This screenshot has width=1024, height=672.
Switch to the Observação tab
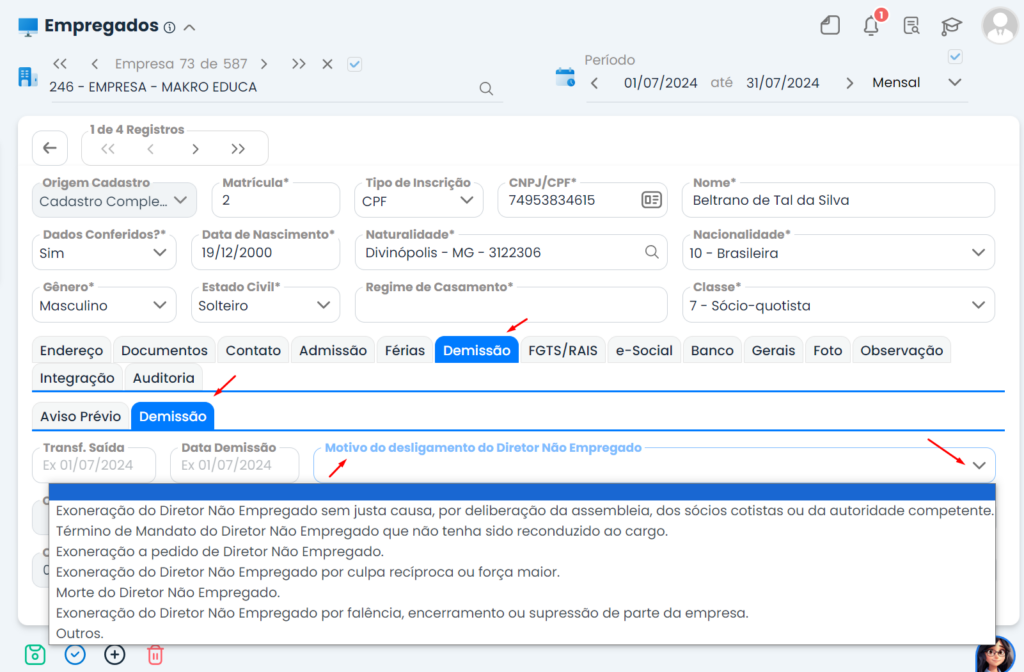tap(901, 350)
